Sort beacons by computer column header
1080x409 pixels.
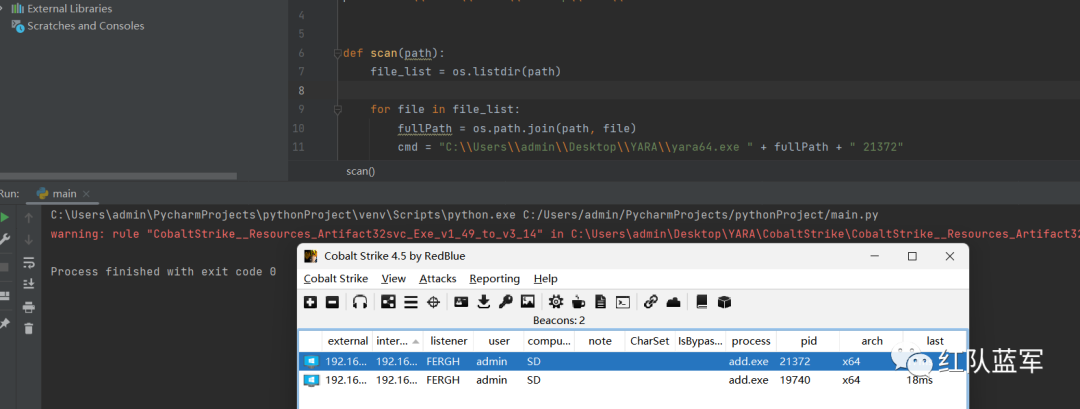coord(549,341)
